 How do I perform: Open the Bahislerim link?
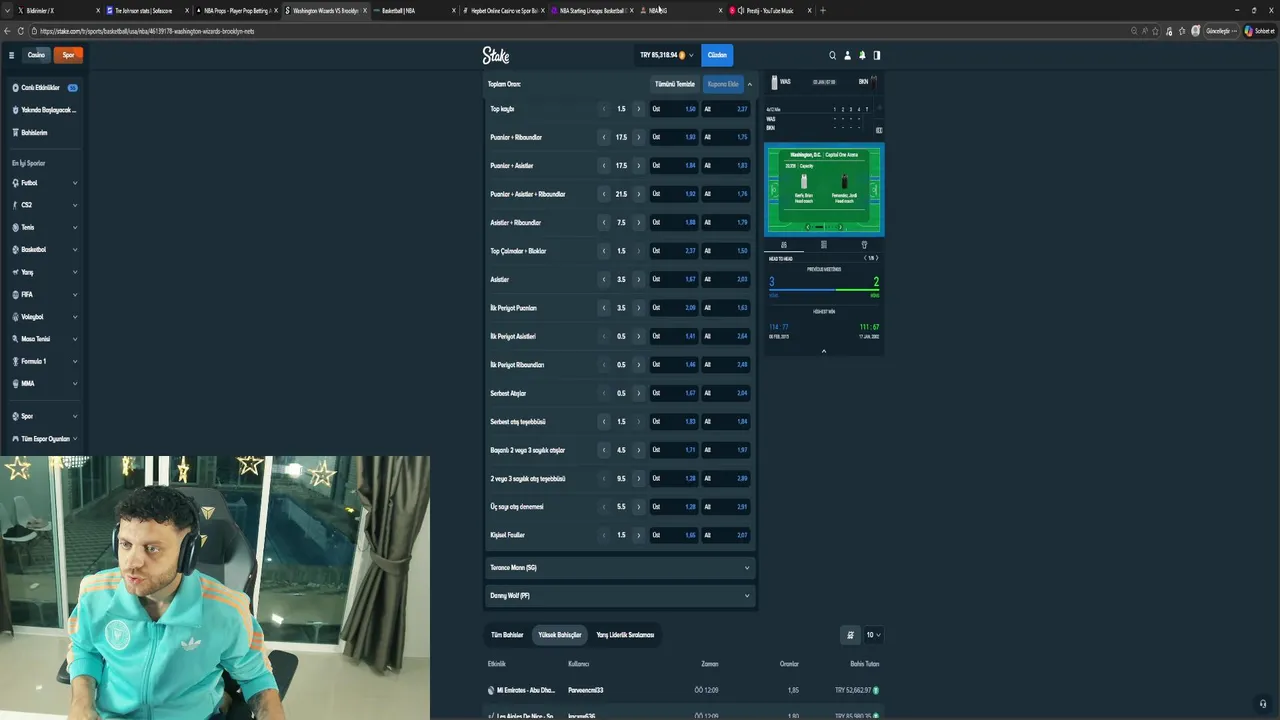click(34, 132)
